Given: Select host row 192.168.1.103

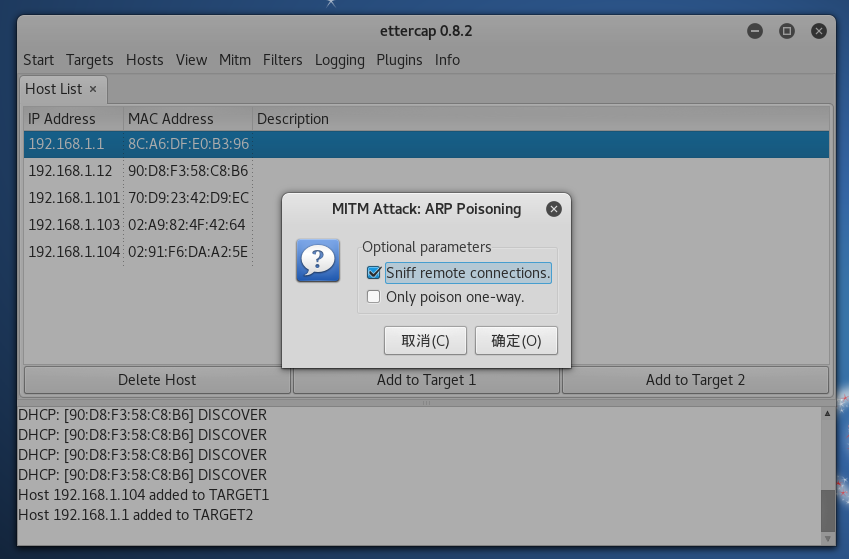Looking at the screenshot, I should (x=426, y=225).
